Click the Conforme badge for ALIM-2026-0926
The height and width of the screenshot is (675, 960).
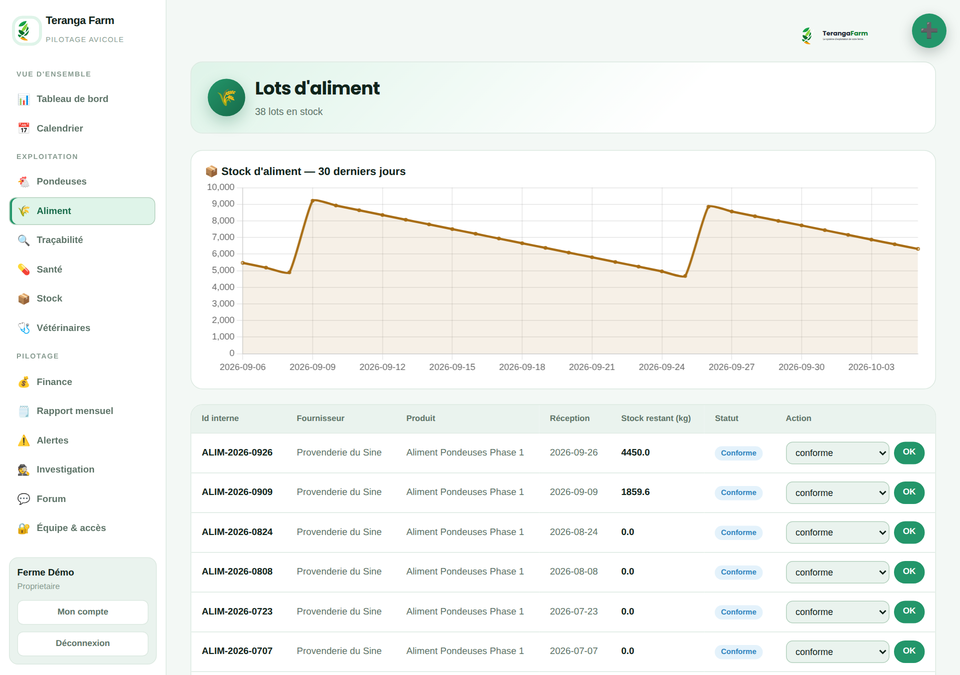(x=738, y=453)
